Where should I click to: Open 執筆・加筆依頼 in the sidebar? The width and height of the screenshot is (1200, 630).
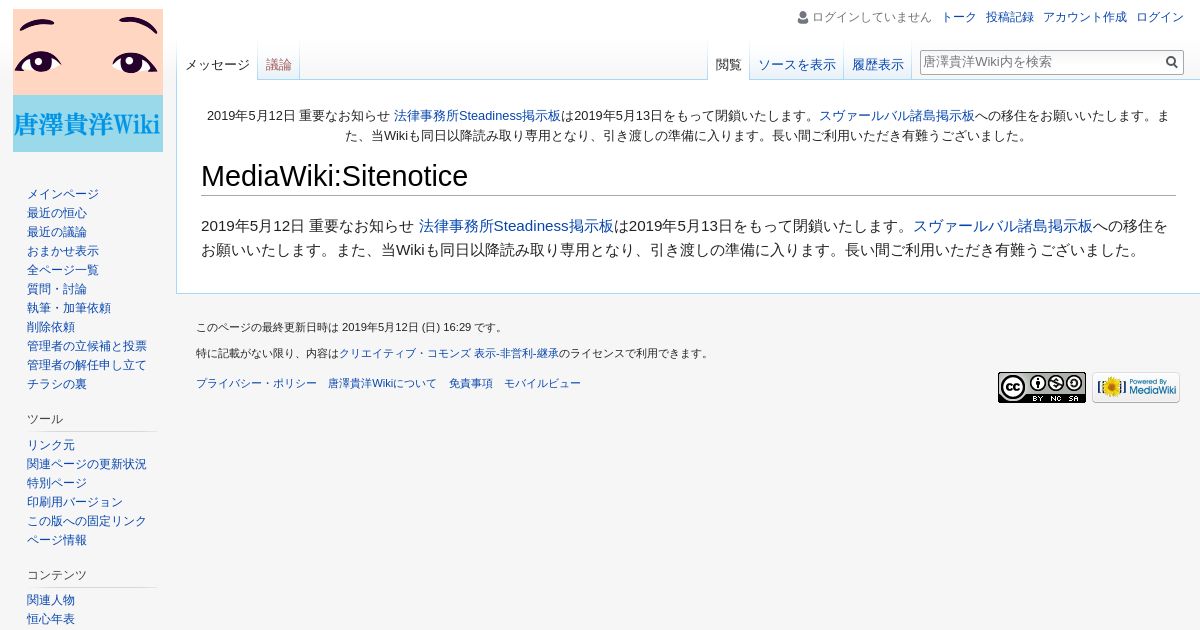click(69, 308)
